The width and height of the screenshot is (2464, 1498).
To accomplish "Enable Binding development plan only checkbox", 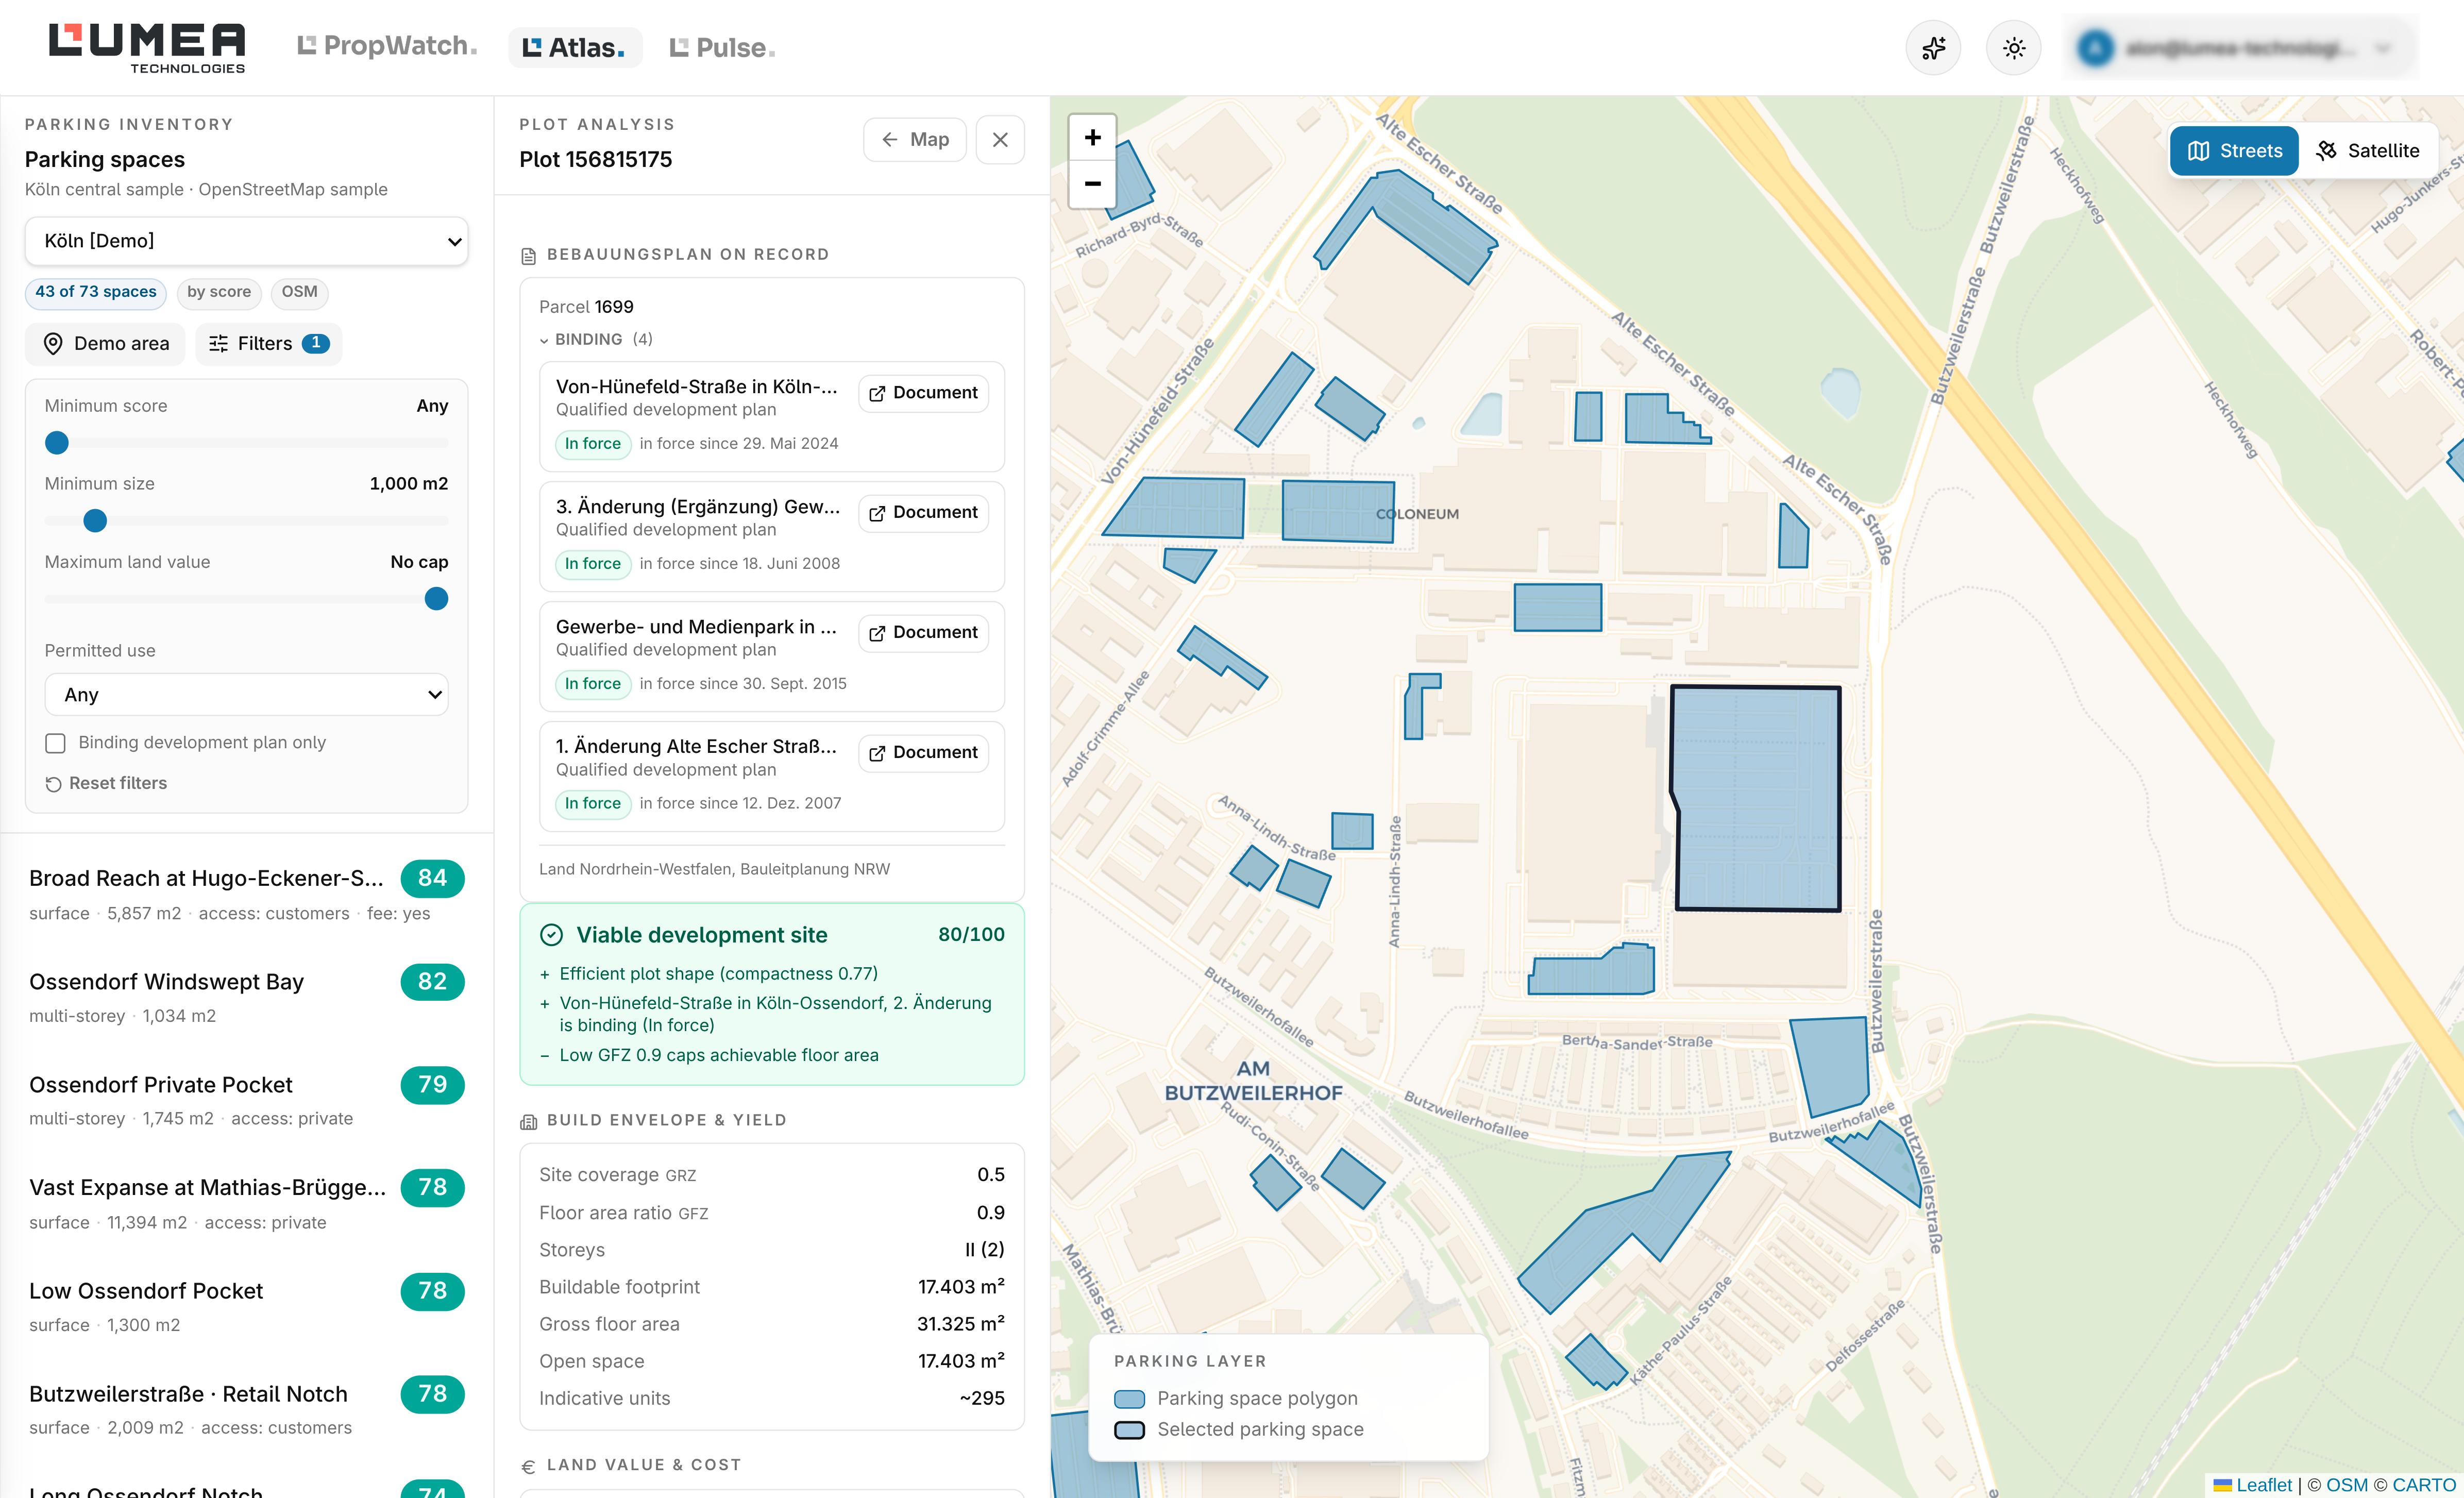I will (56, 743).
